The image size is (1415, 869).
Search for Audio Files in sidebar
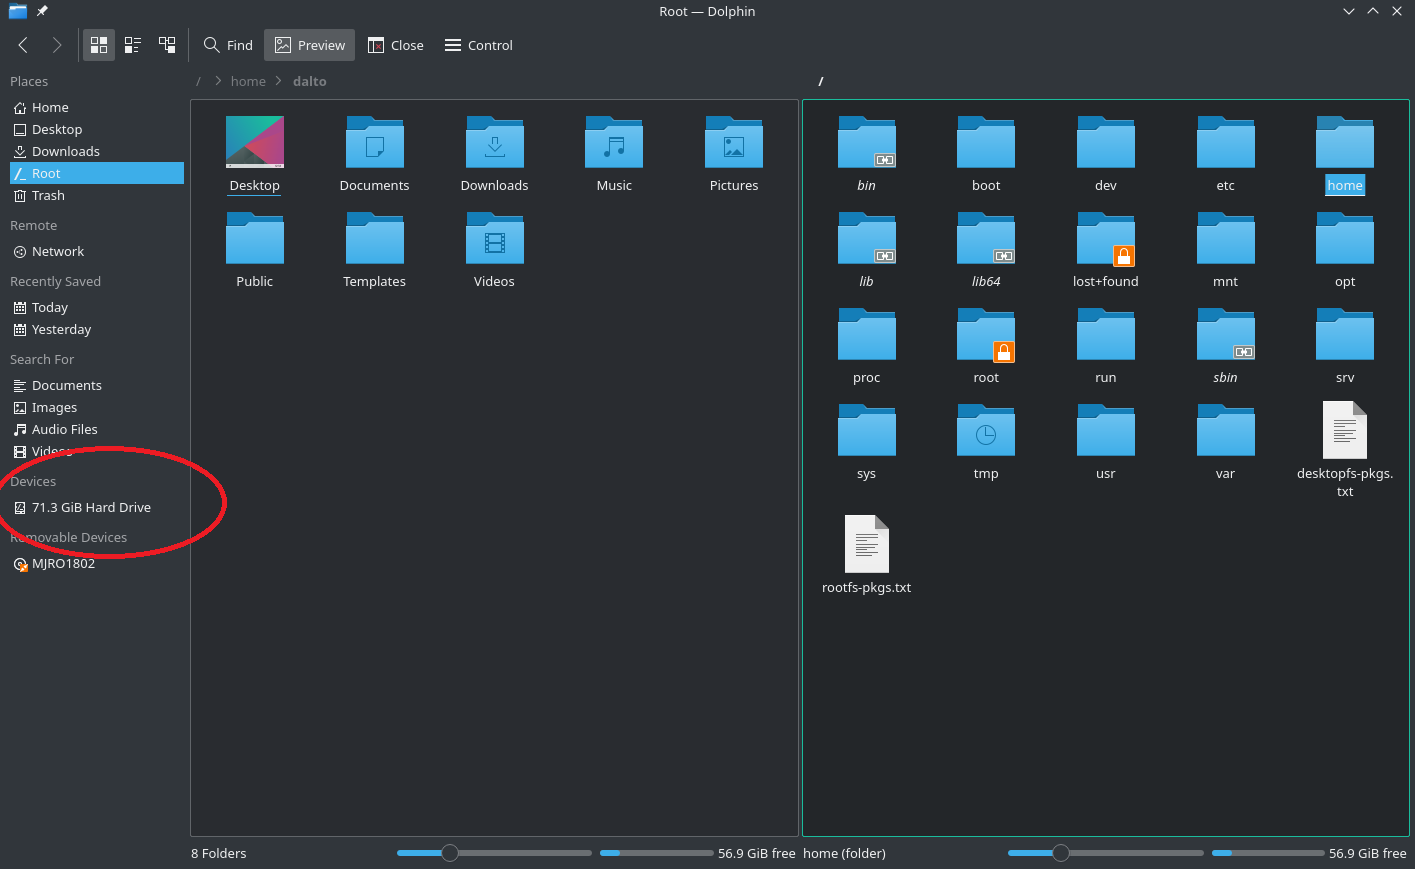pos(97,429)
